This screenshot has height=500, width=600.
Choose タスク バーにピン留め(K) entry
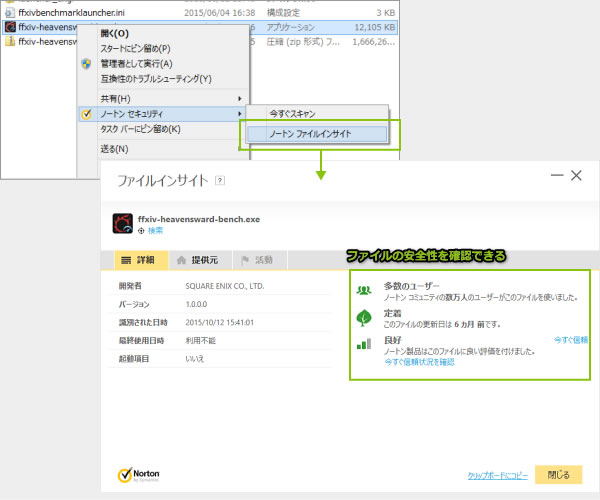pos(140,129)
